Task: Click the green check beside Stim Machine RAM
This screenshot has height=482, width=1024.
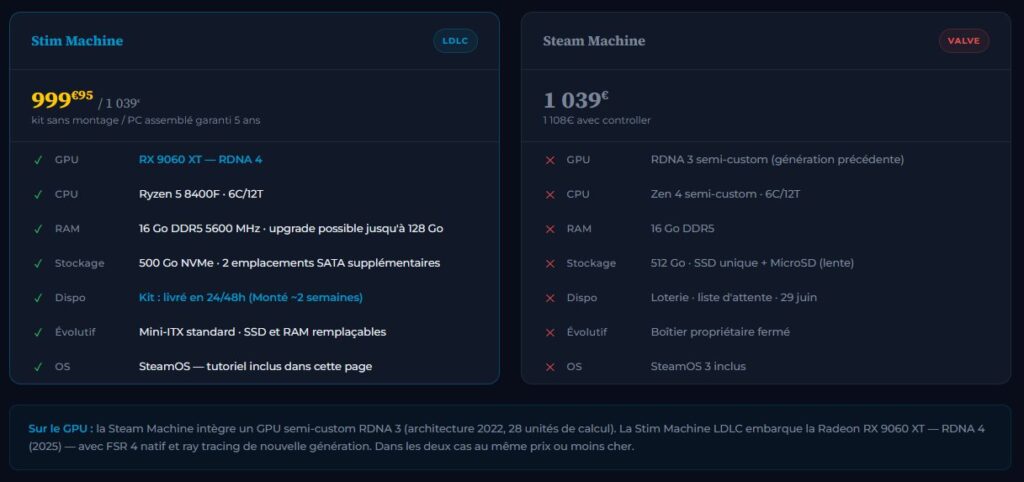Action: click(x=38, y=229)
